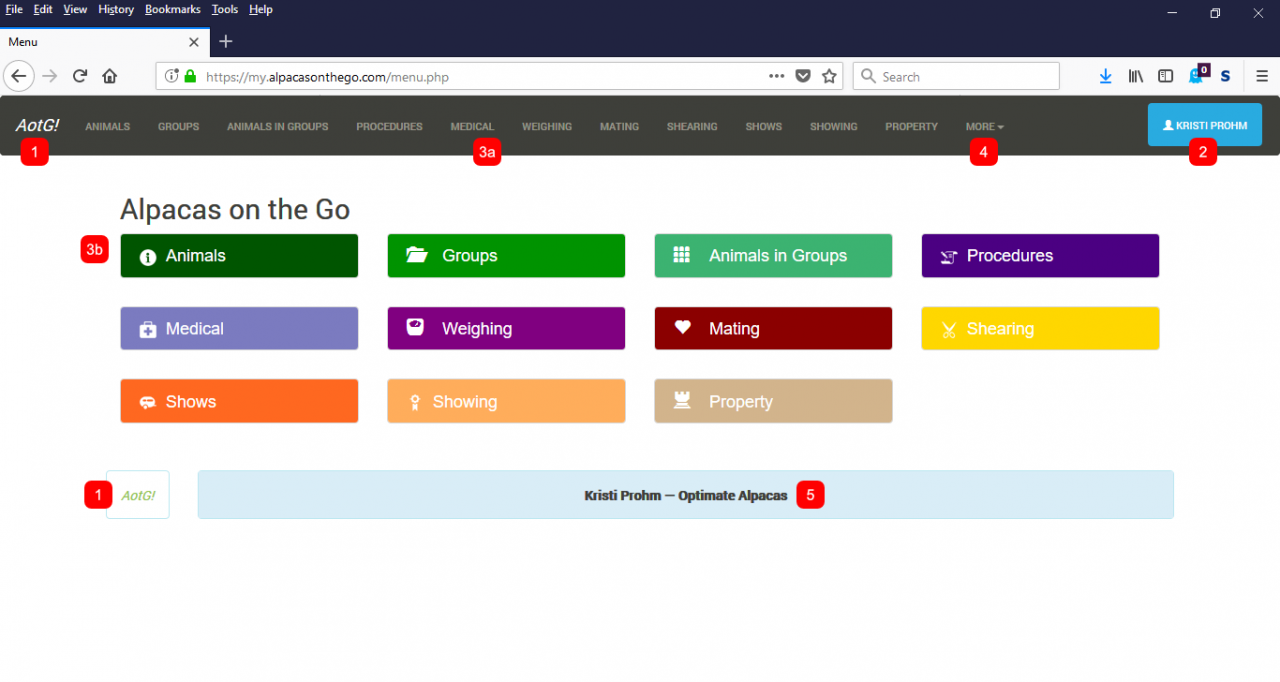Click the browser Forward arrow

(x=50, y=76)
